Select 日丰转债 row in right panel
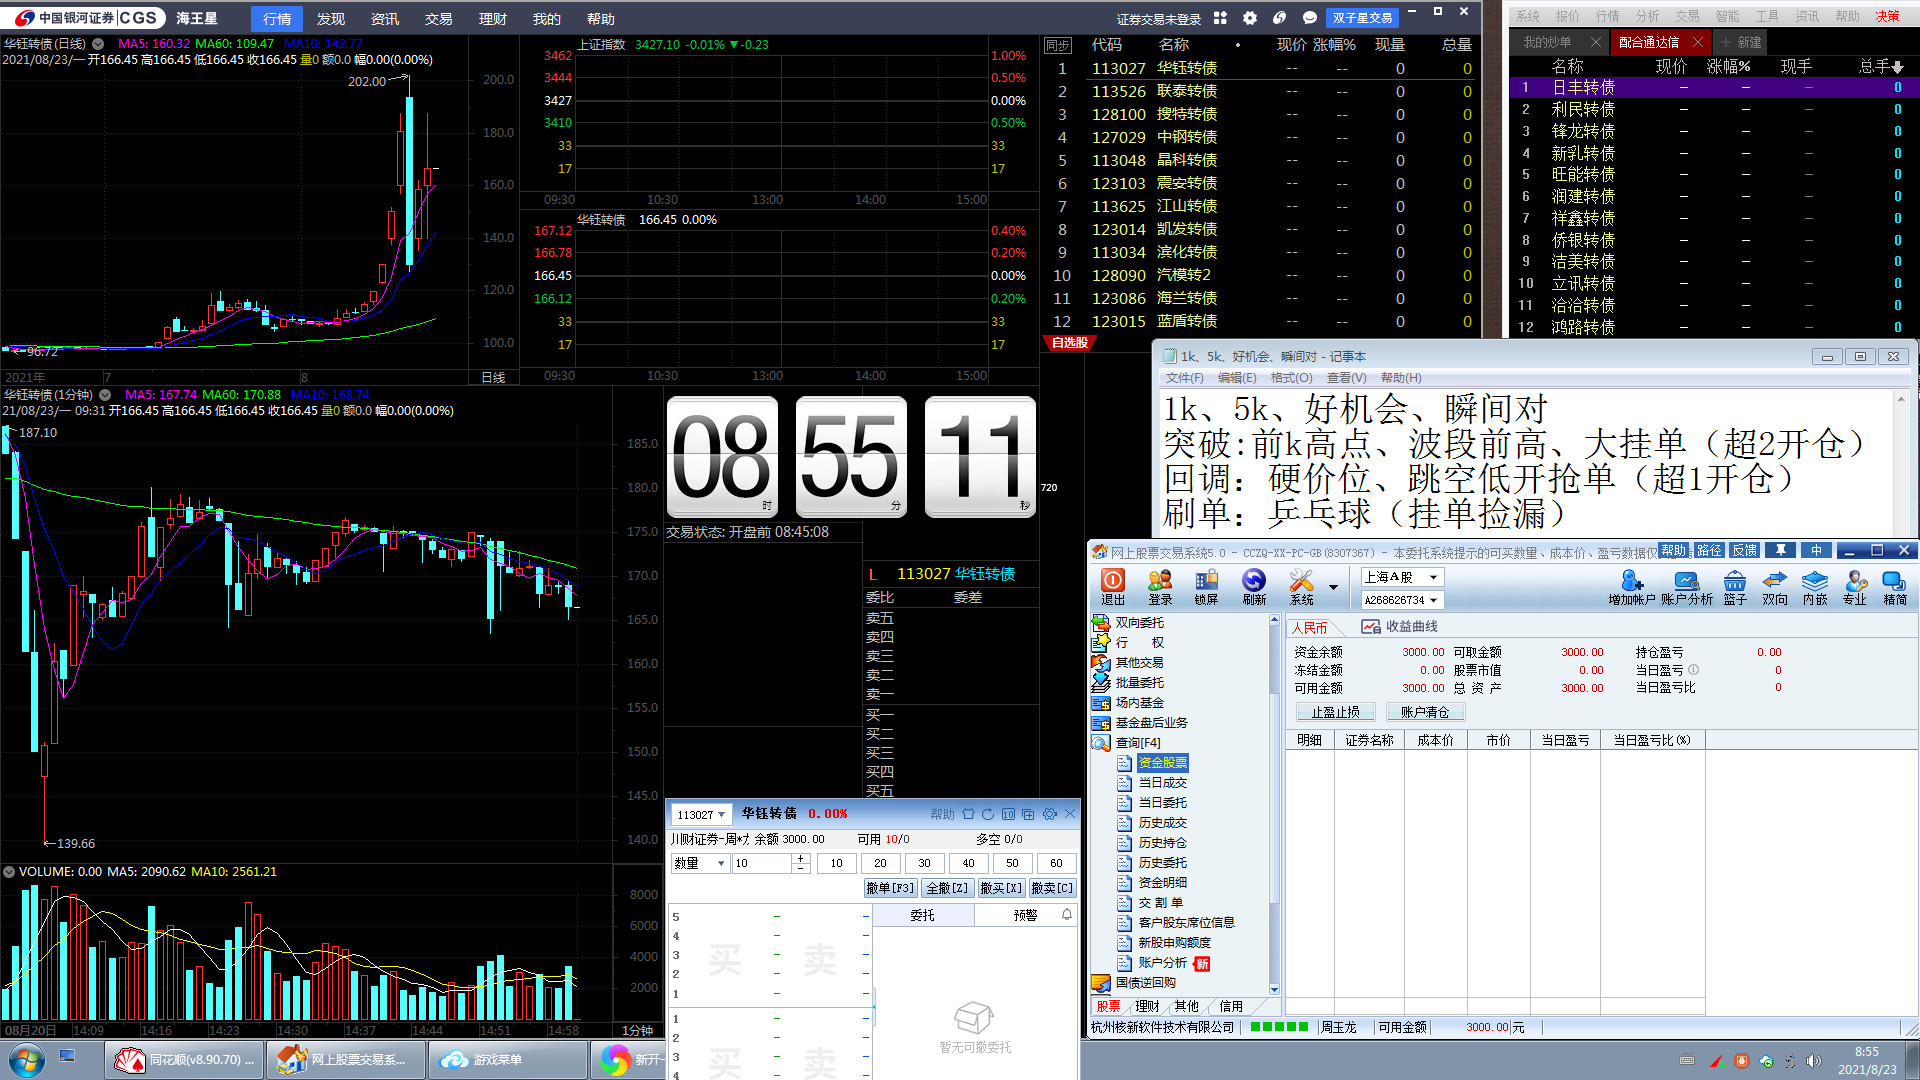This screenshot has width=1920, height=1080. tap(1713, 88)
